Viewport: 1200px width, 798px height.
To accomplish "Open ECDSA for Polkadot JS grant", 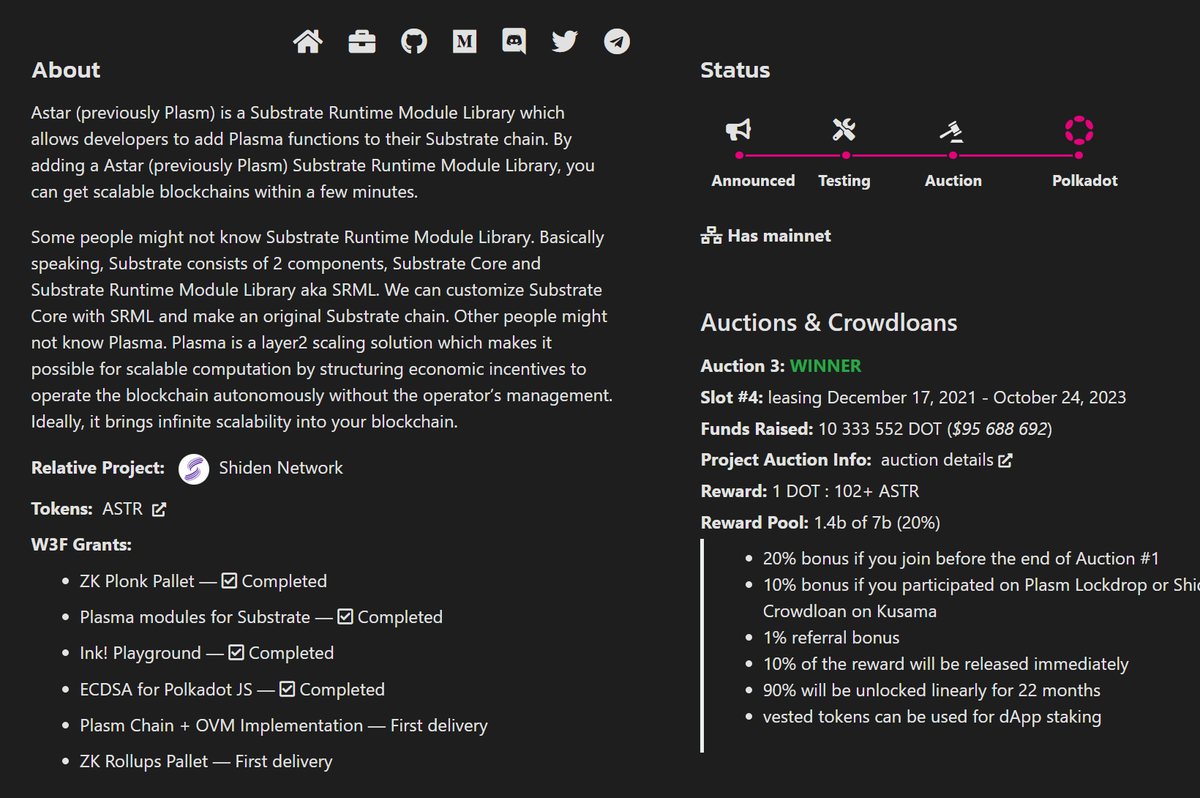I will (166, 689).
